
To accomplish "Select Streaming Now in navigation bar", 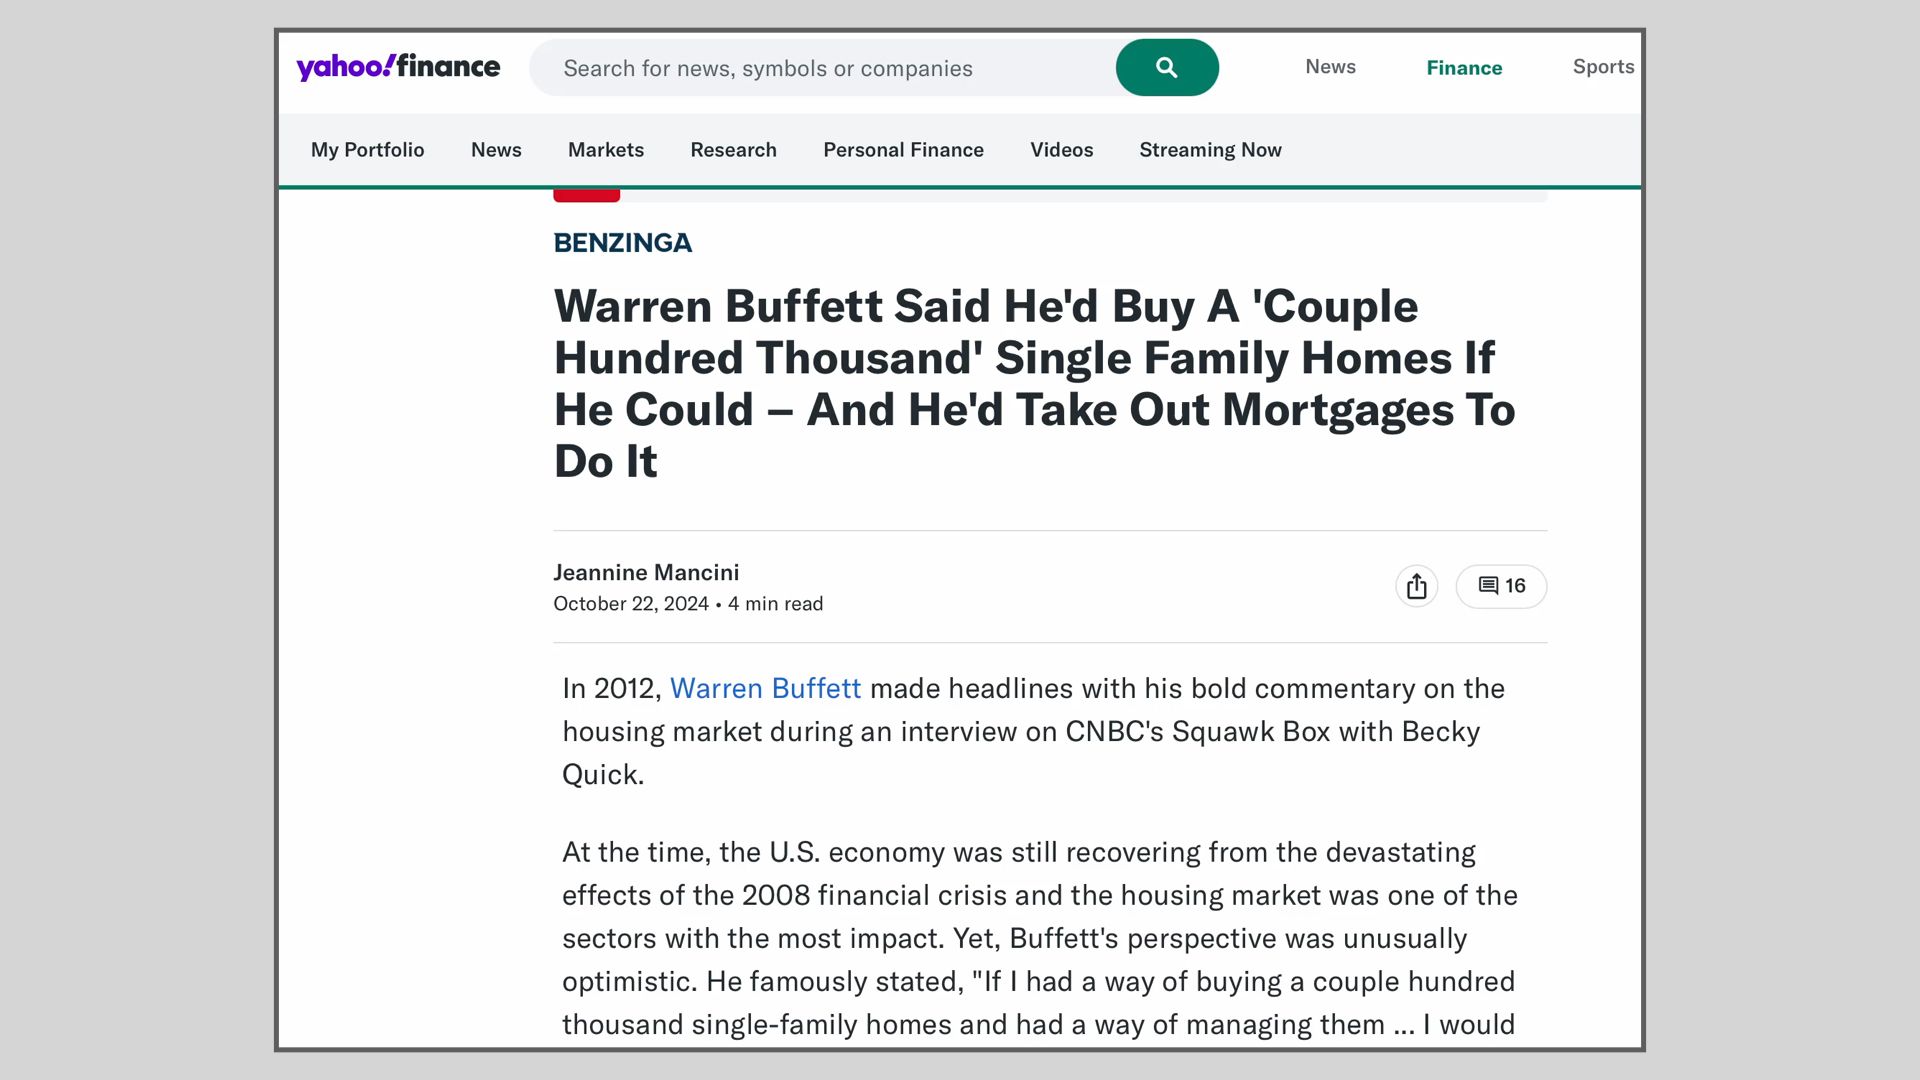I will [x=1210, y=150].
